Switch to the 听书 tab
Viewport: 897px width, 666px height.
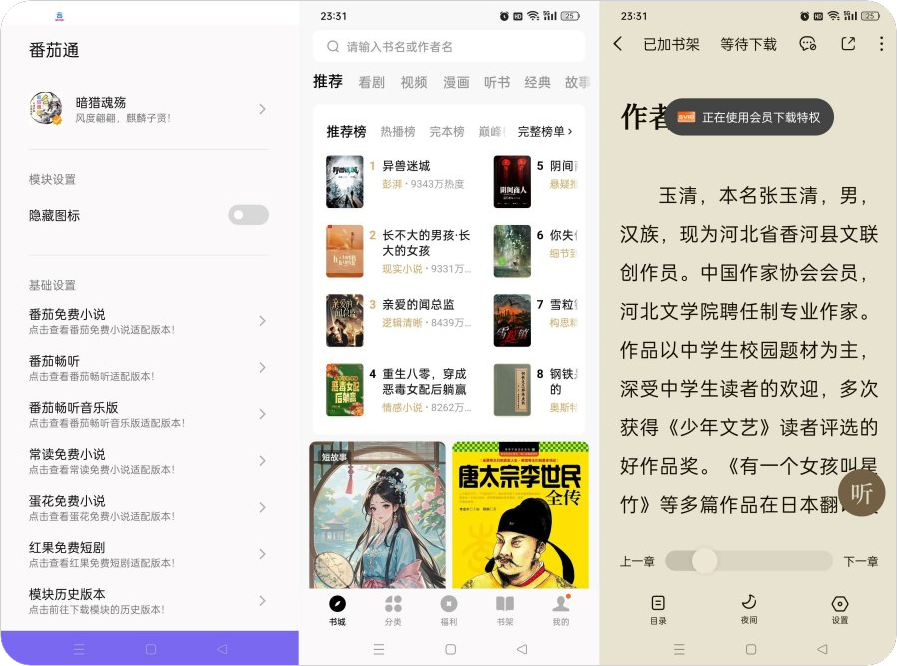click(x=497, y=83)
